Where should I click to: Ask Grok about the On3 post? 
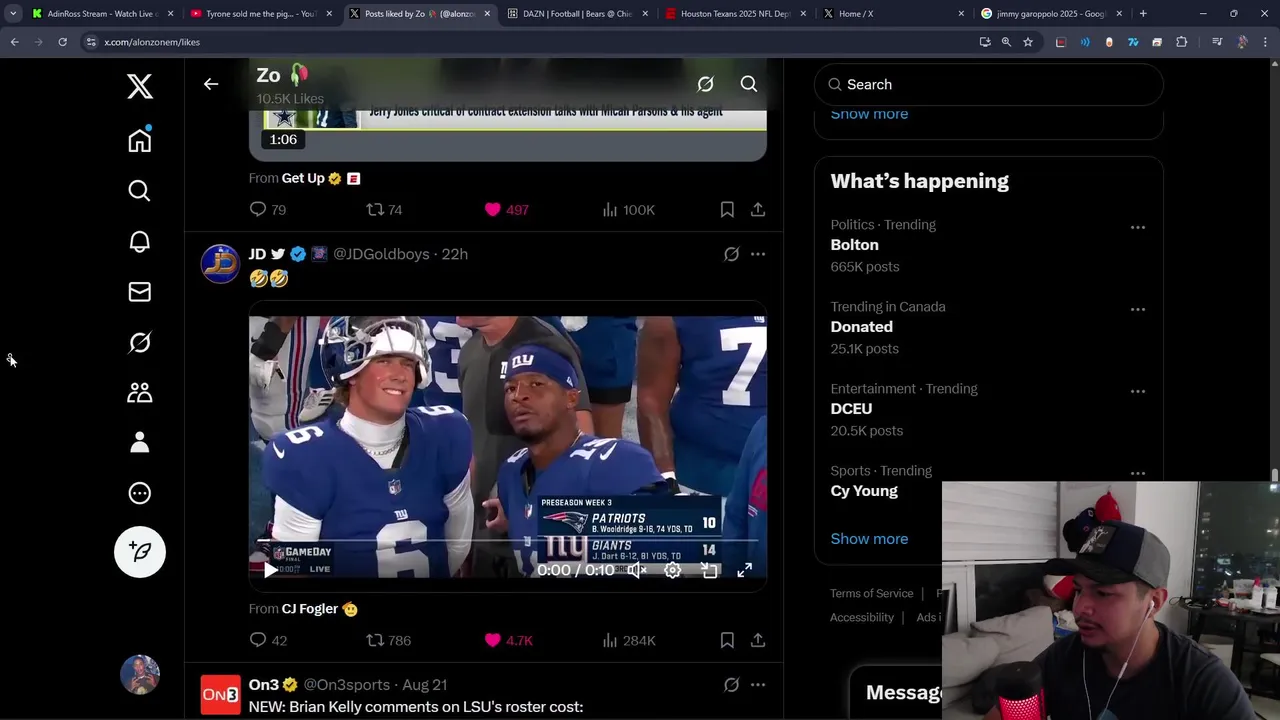tap(732, 685)
